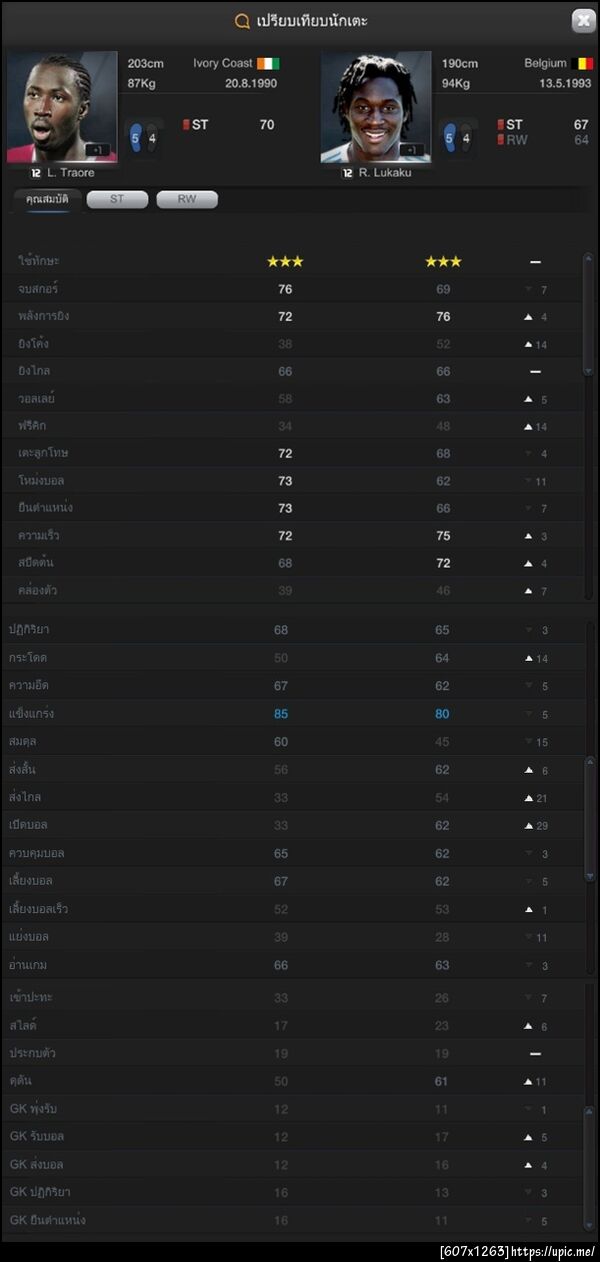Click R. Lukaku's foot rating icon
Viewport: 600px width, 1262px height.
(457, 138)
